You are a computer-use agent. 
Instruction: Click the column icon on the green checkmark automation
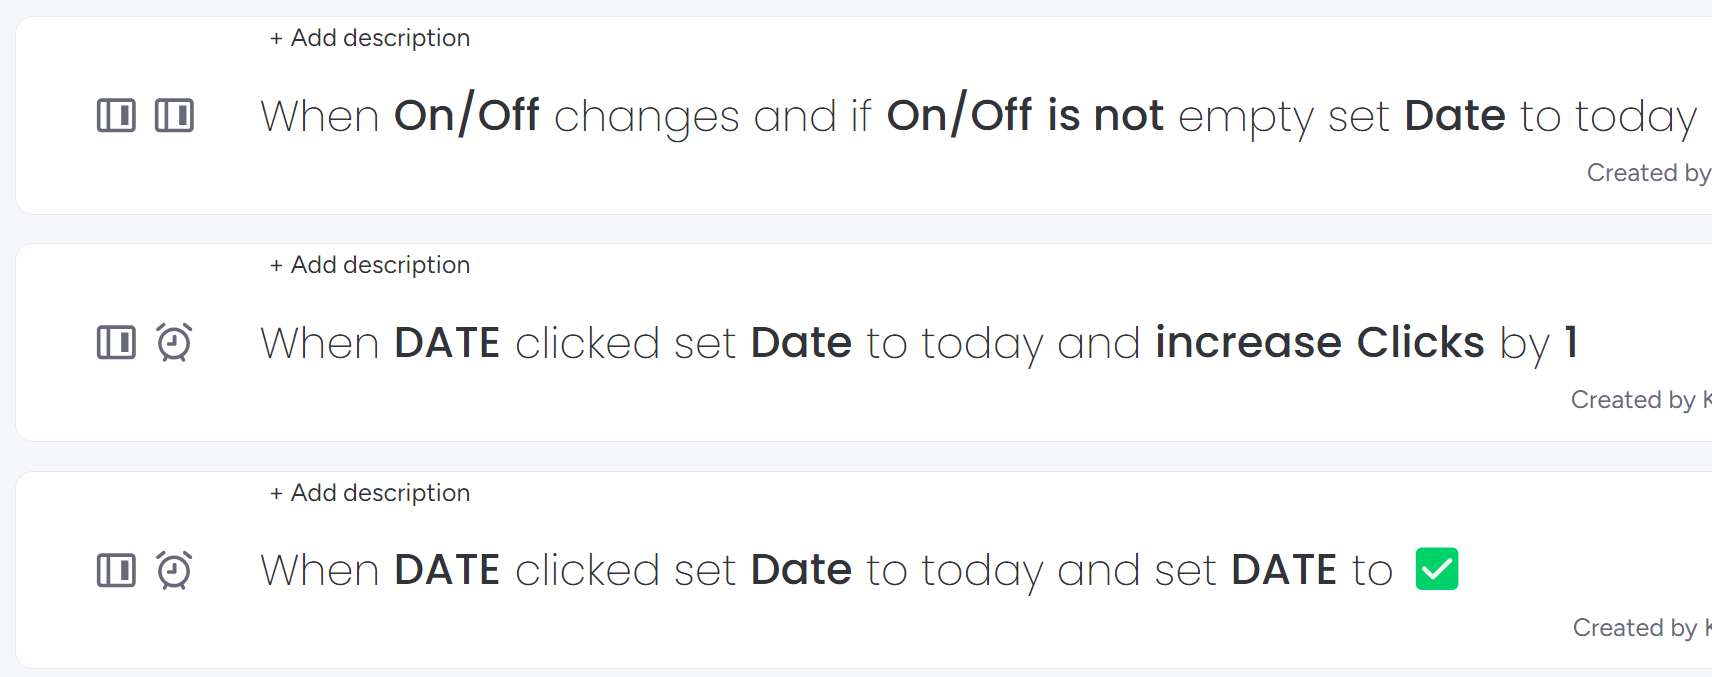click(x=116, y=571)
